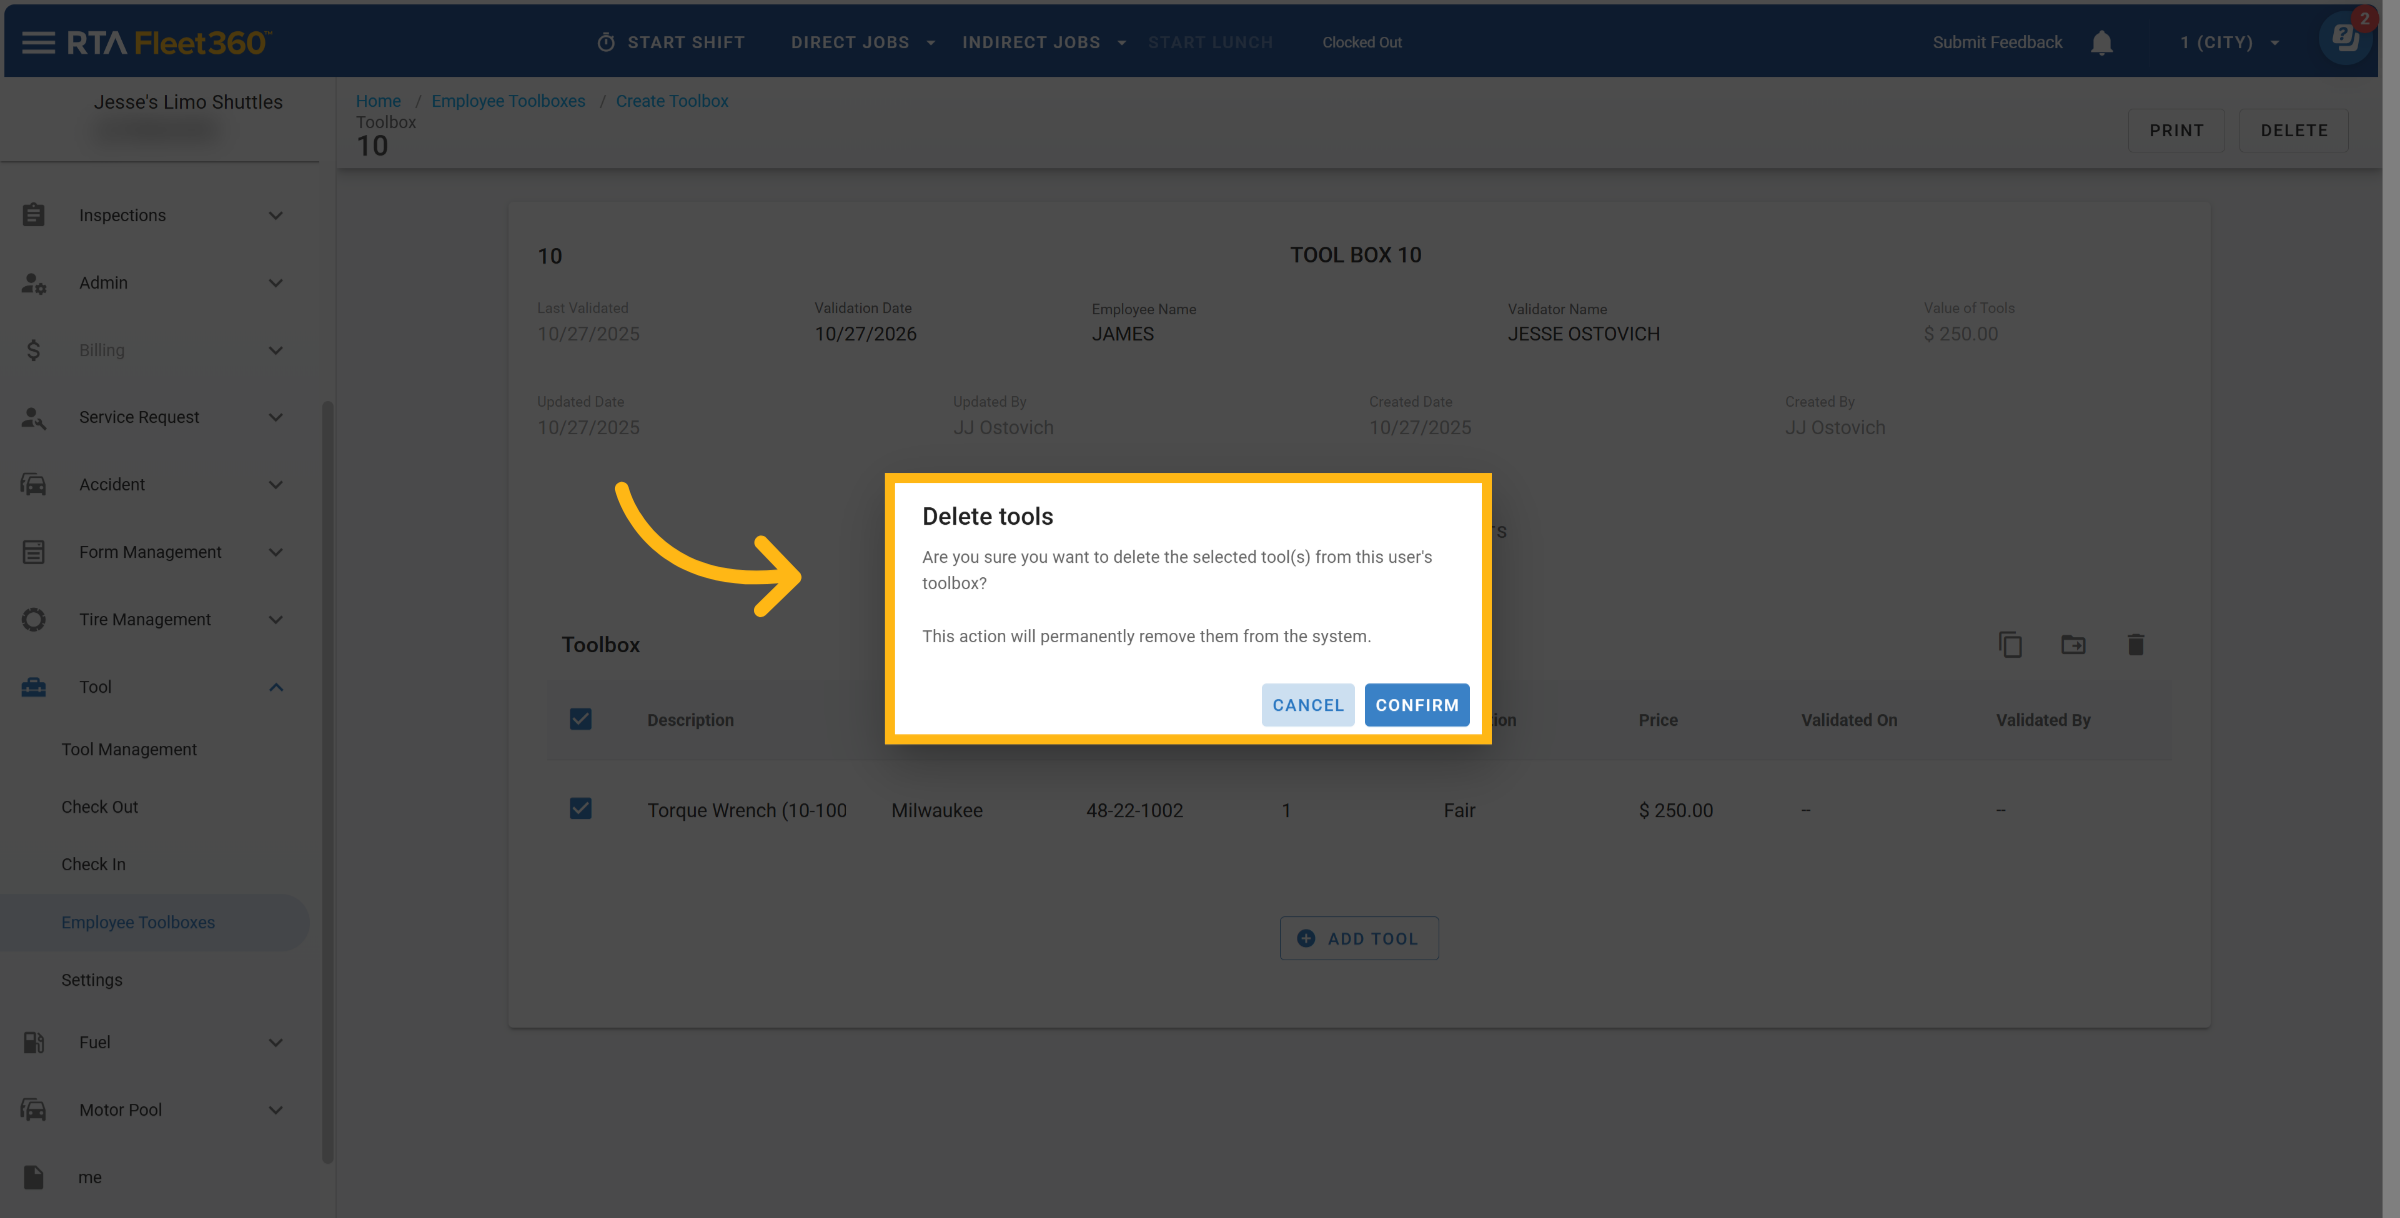This screenshot has height=1218, width=2400.
Task: Collapse the Tool sidebar section
Action: [275, 687]
